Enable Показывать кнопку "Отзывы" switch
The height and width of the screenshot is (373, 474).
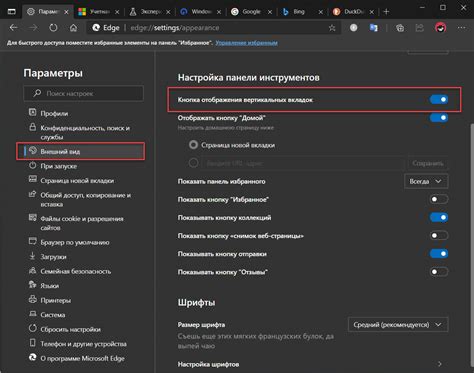pyautogui.click(x=439, y=272)
